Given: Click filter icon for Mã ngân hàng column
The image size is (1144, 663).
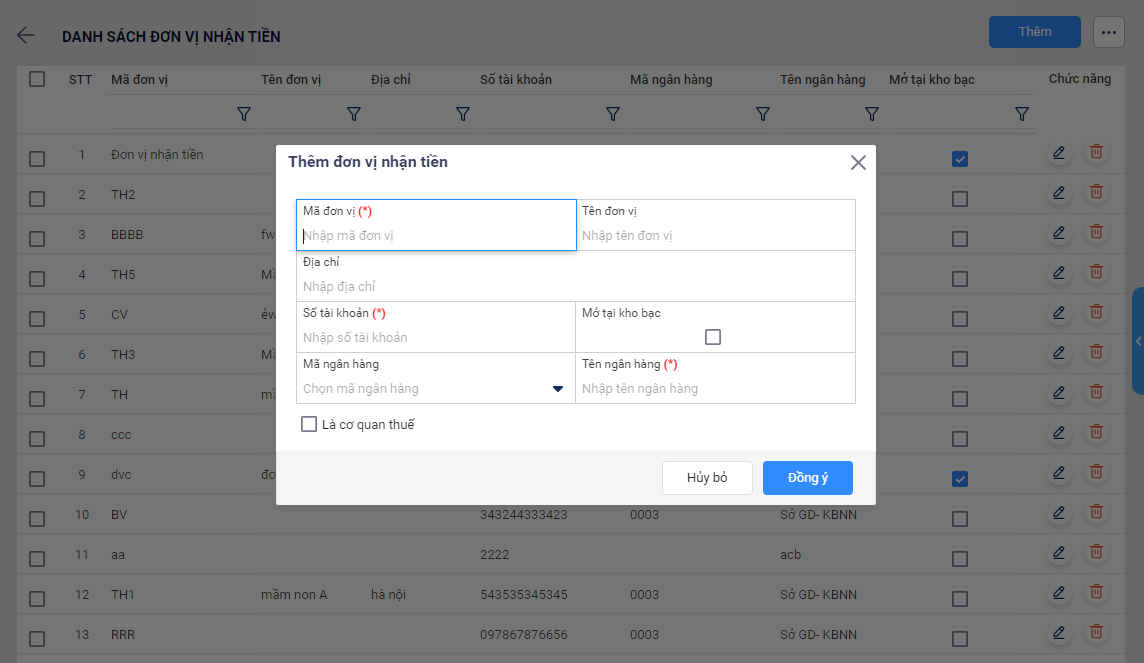Looking at the screenshot, I should 762,115.
